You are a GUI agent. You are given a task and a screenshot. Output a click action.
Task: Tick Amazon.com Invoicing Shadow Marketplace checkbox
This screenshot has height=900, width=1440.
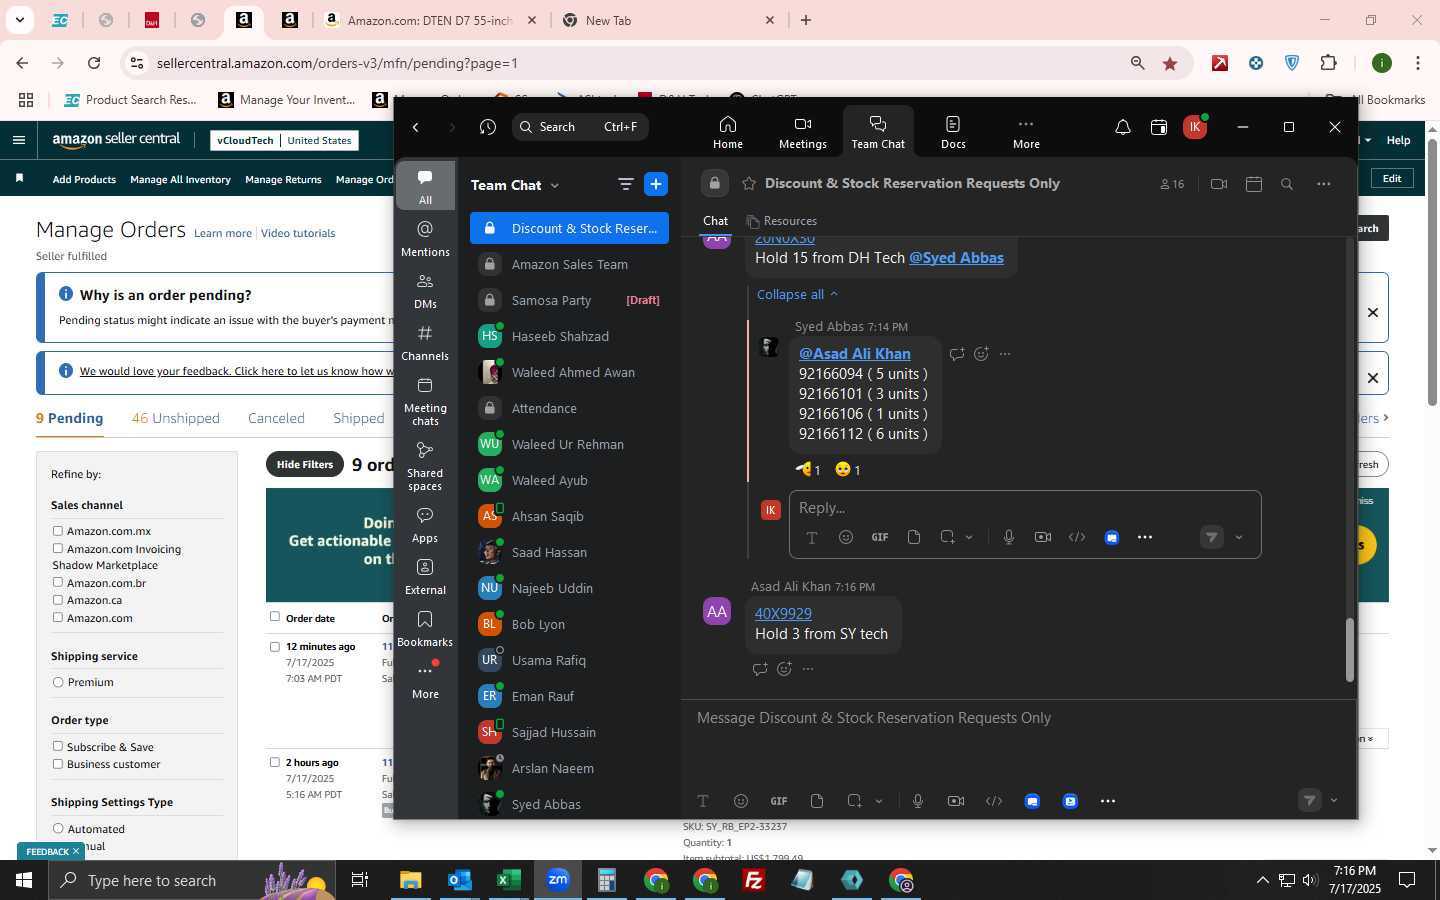click(x=58, y=548)
